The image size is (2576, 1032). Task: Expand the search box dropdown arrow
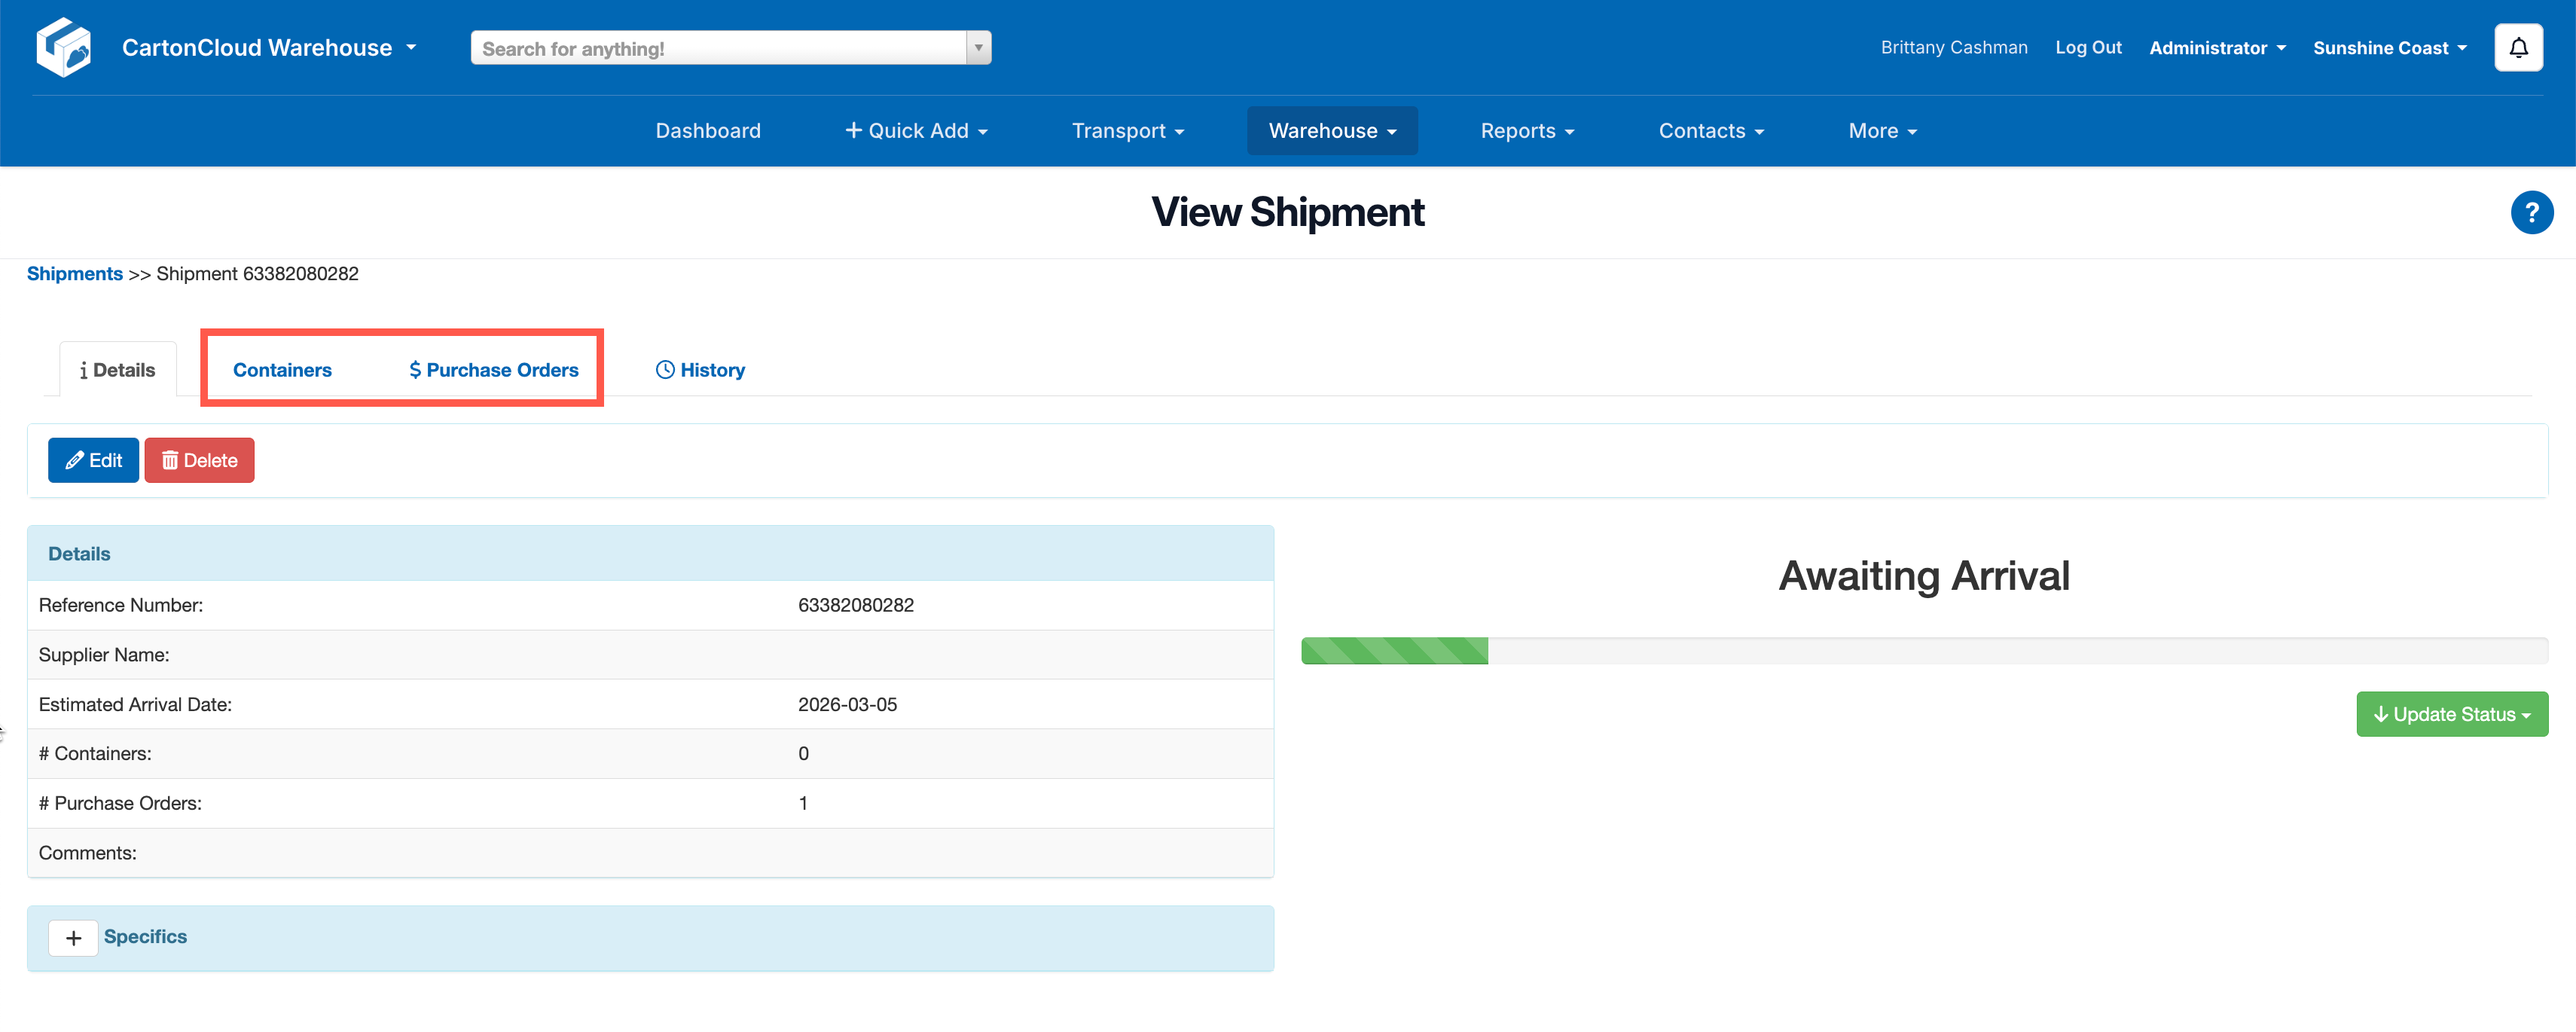click(x=978, y=47)
